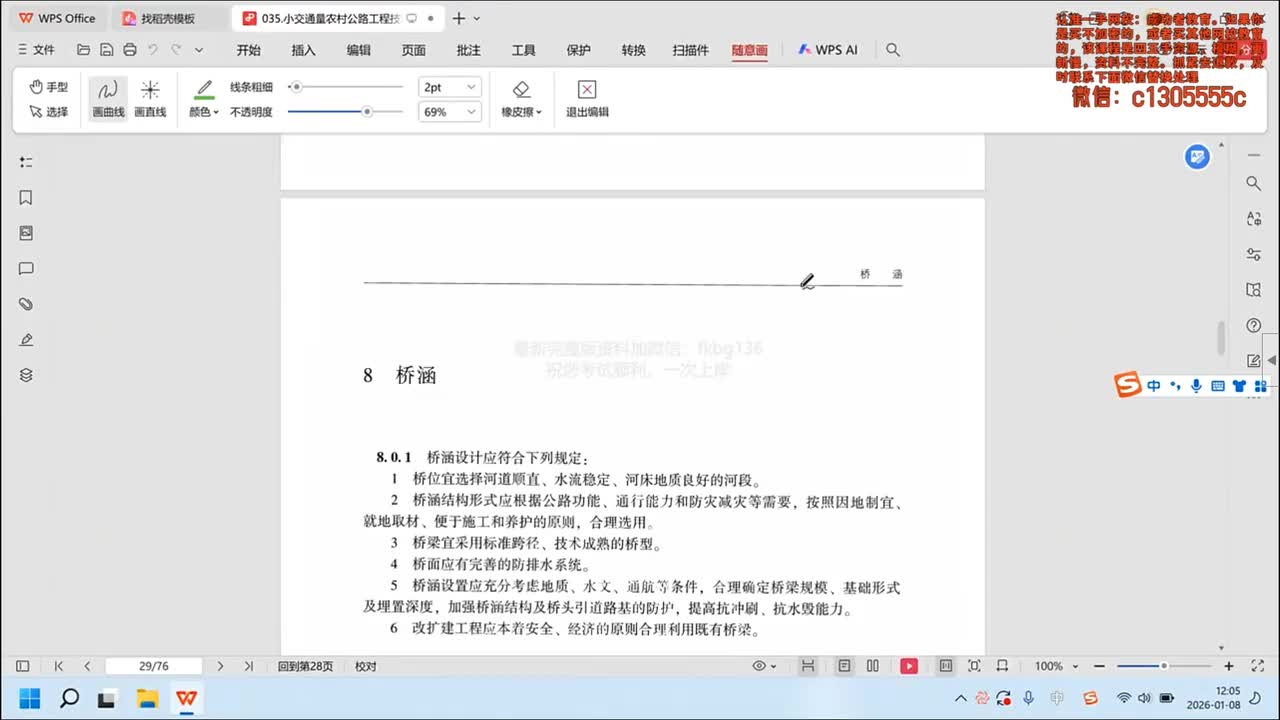This screenshot has height=720, width=1280.
Task: Click the Save icon in quick access bar
Action: [106, 50]
